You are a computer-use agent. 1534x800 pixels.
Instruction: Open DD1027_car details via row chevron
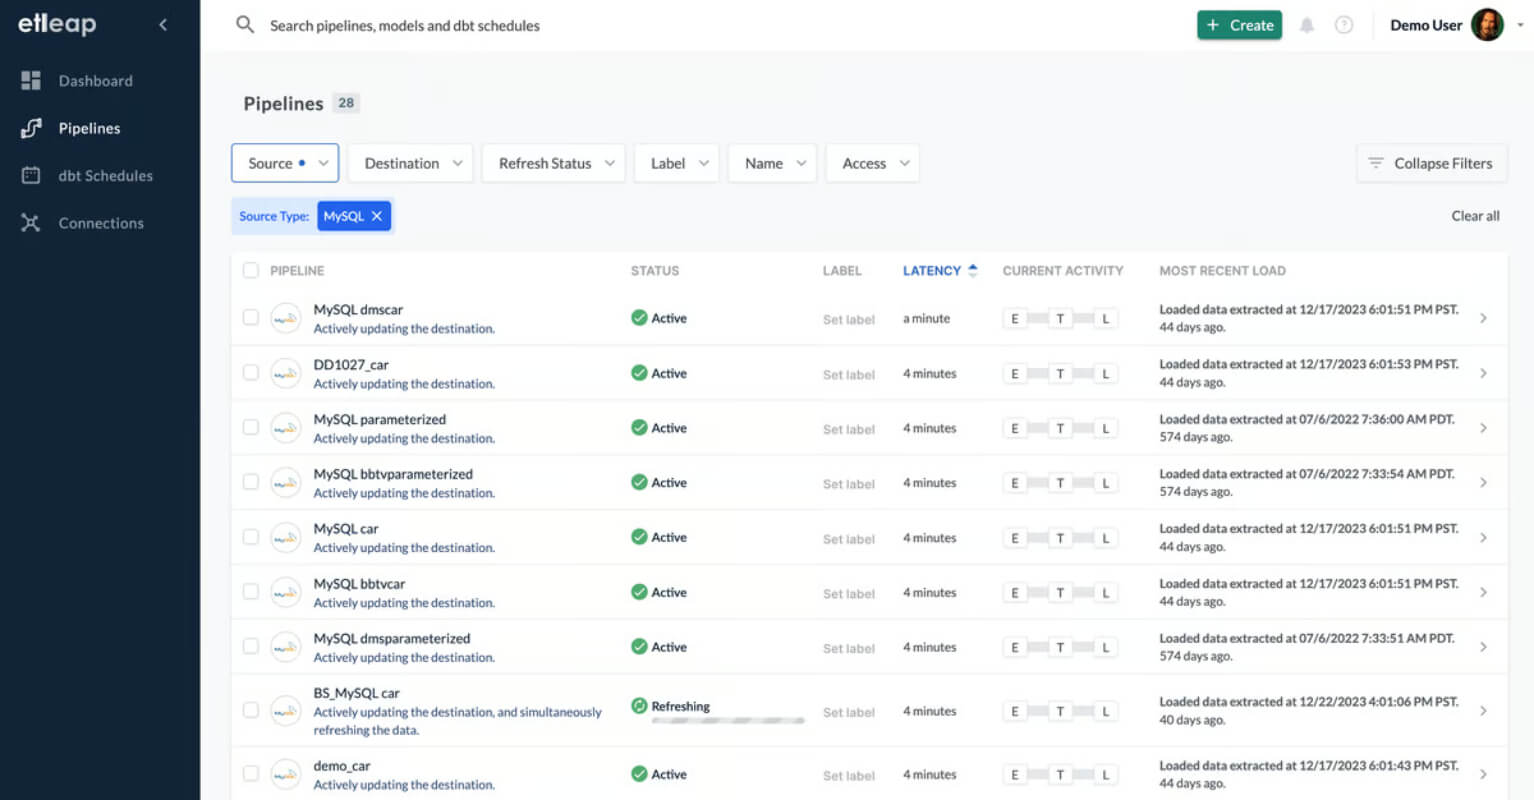tap(1483, 373)
